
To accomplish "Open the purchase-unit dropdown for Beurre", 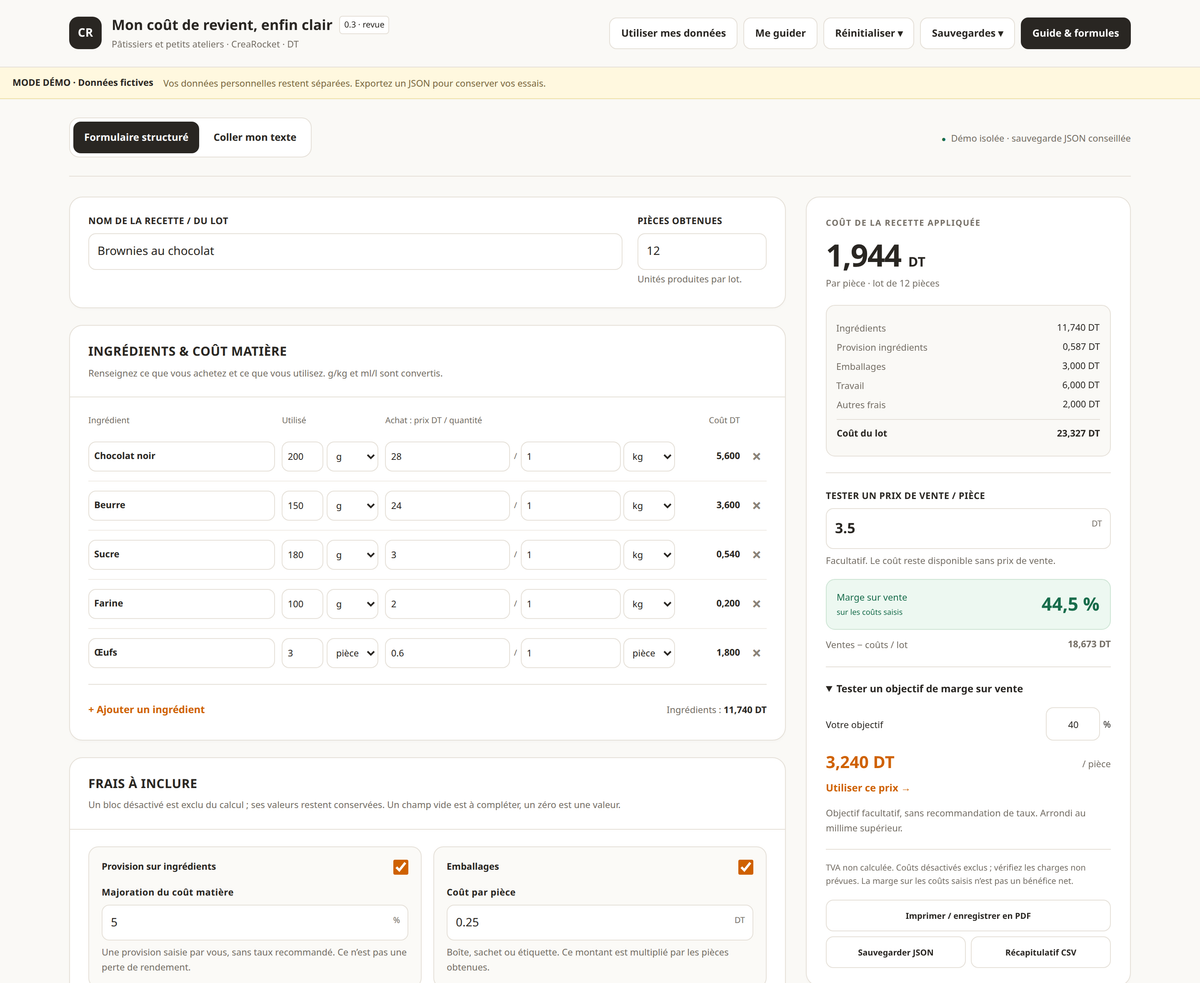I will (x=649, y=505).
